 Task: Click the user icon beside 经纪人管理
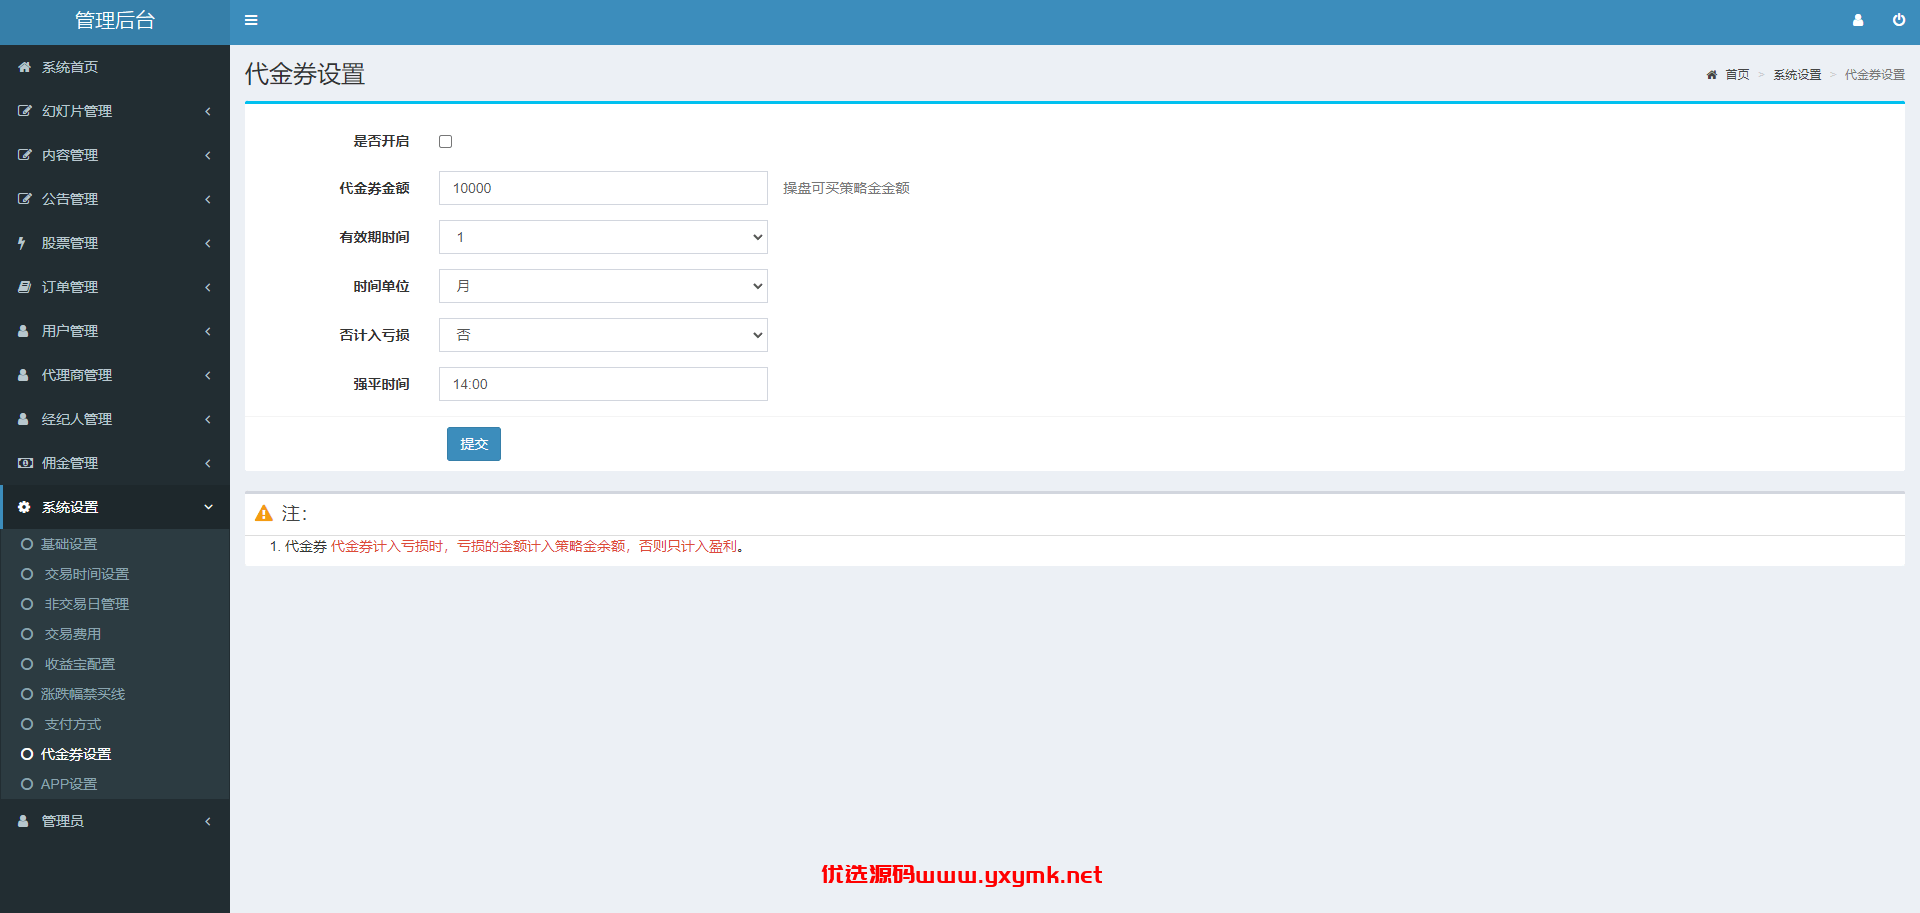23,419
